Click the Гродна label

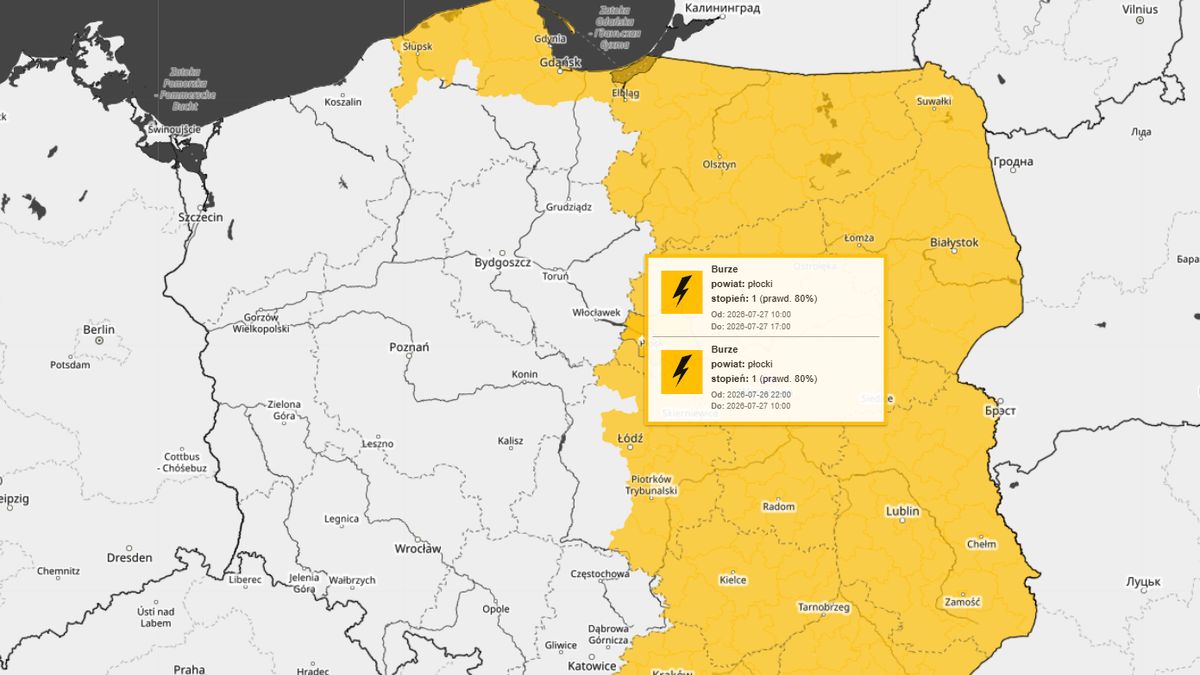(x=1014, y=162)
